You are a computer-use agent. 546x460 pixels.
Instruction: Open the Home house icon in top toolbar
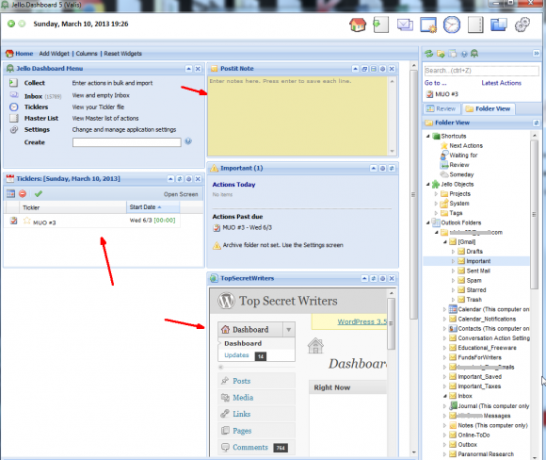point(358,25)
